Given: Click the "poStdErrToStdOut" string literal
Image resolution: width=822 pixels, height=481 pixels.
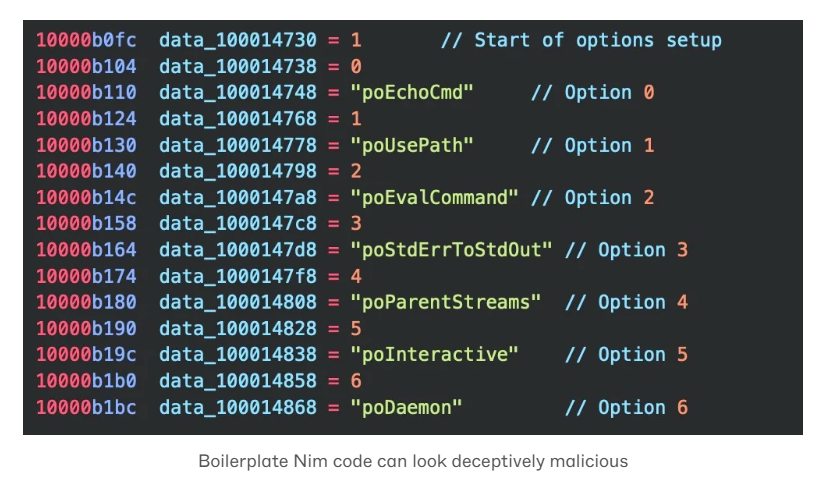Looking at the screenshot, I should point(451,250).
